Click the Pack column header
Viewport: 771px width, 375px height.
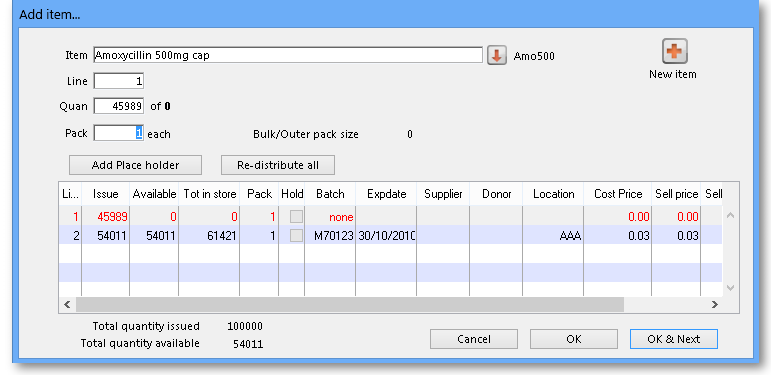coord(259,194)
